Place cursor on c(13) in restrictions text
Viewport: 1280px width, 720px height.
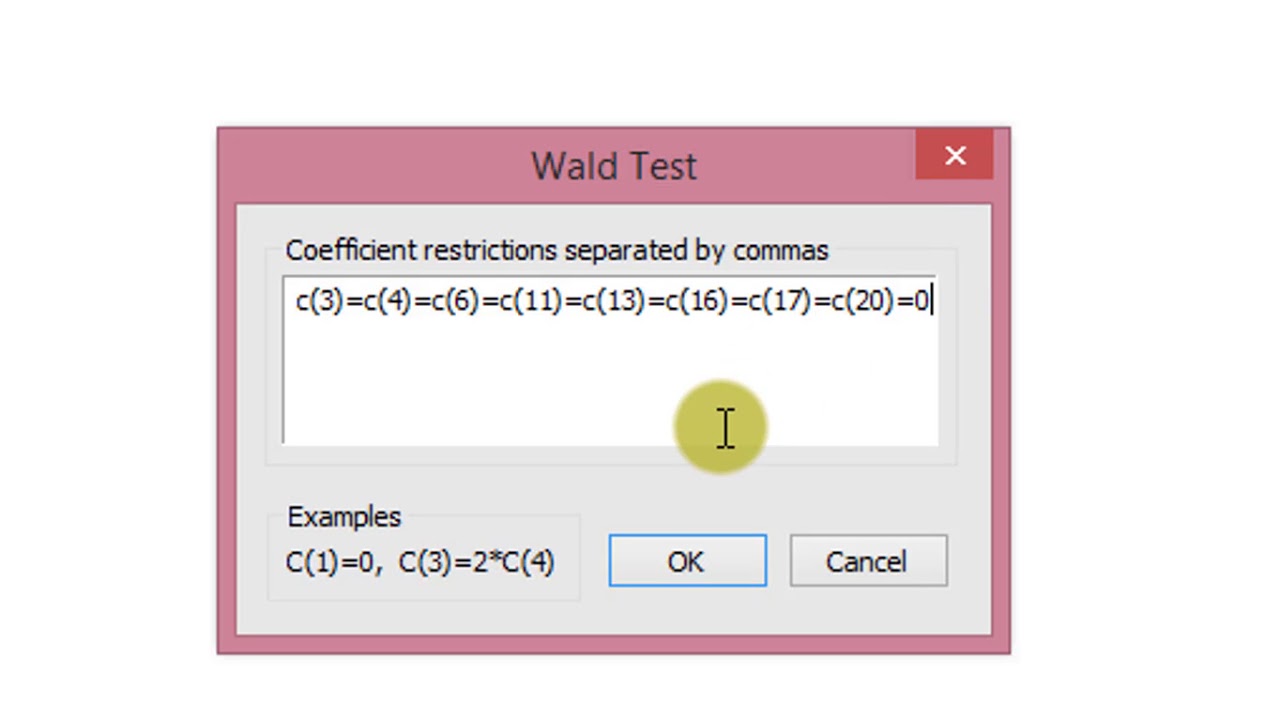tap(614, 301)
